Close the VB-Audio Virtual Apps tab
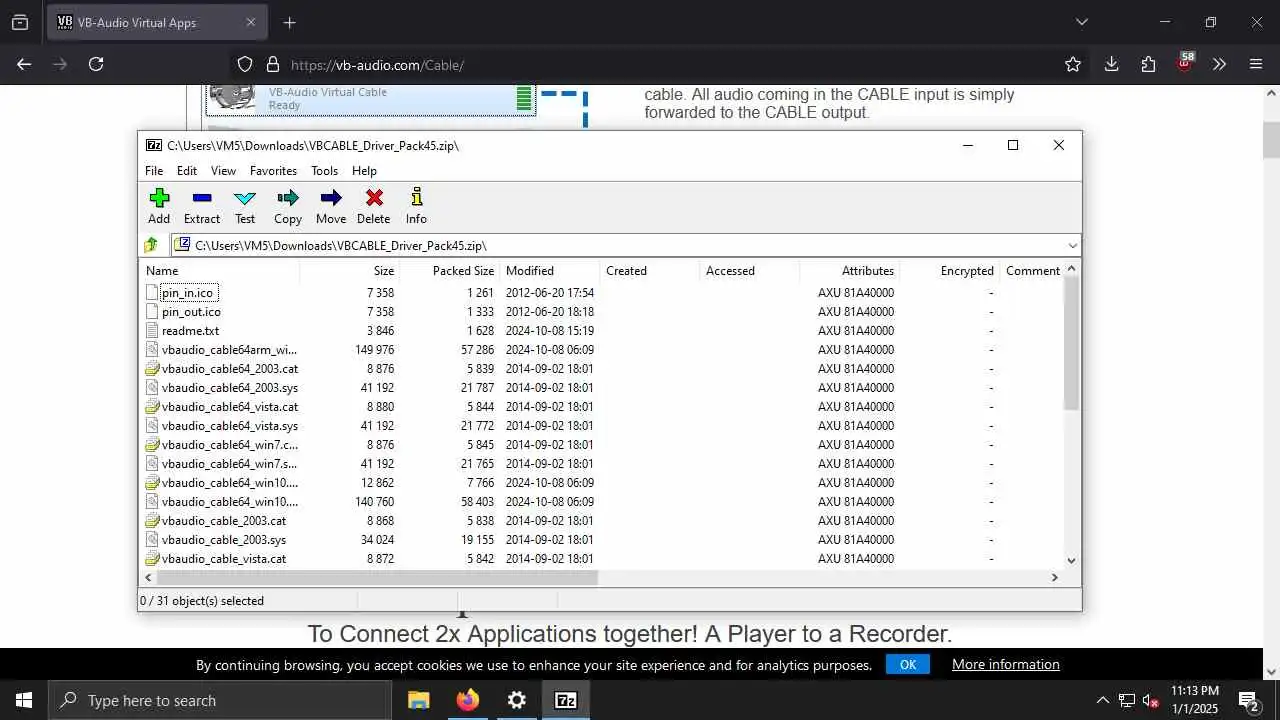 click(x=250, y=22)
